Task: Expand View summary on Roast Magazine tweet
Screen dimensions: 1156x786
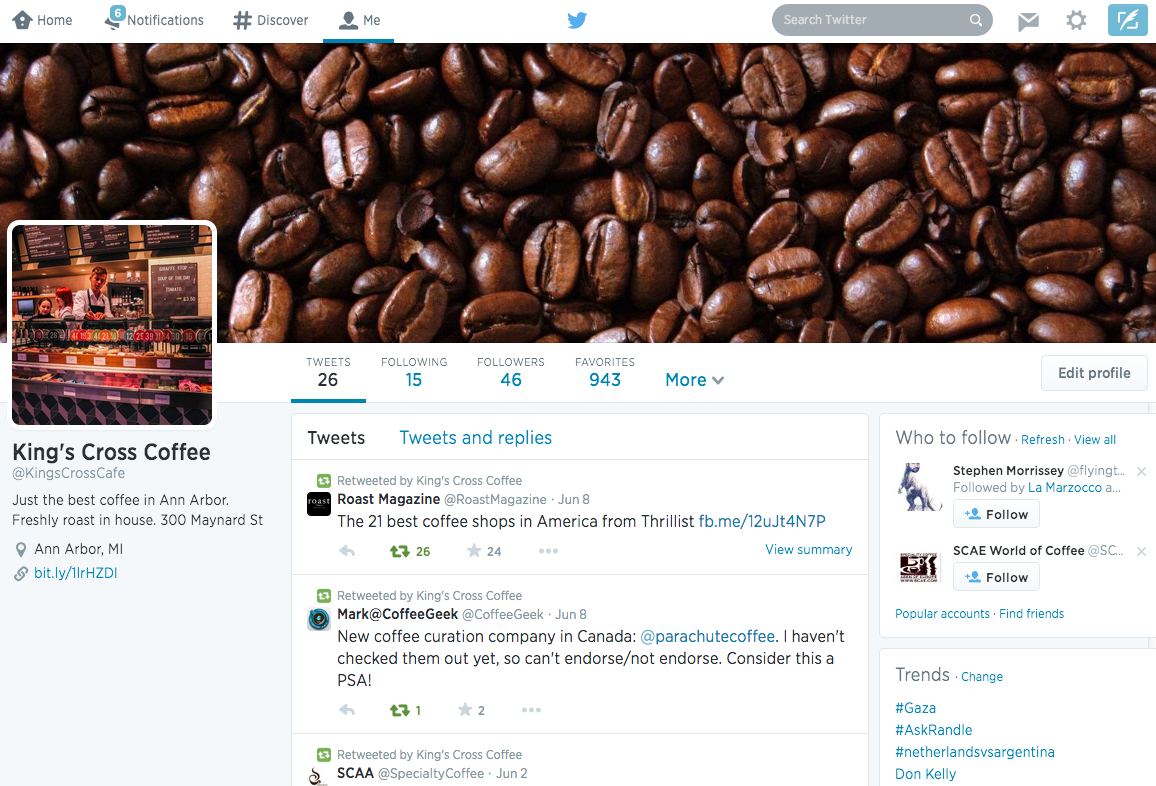Action: 808,549
